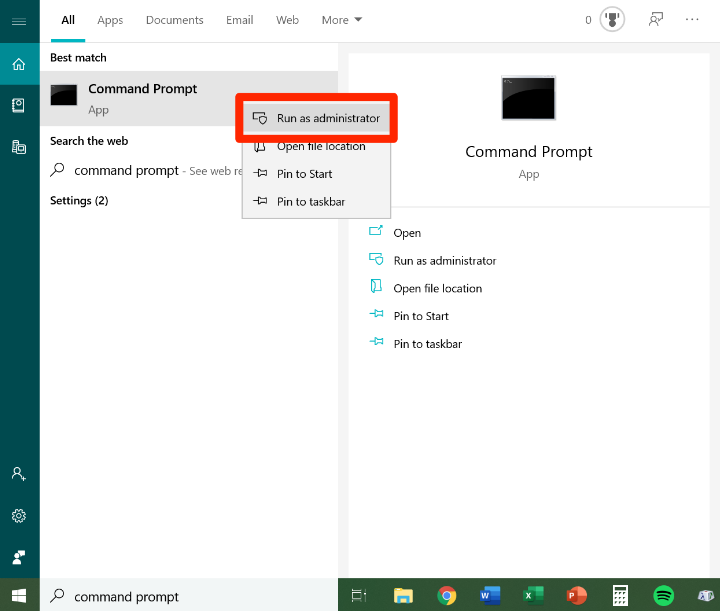The height and width of the screenshot is (611, 720).
Task: Open the hamburger menu in the sidebar
Action: 19,21
